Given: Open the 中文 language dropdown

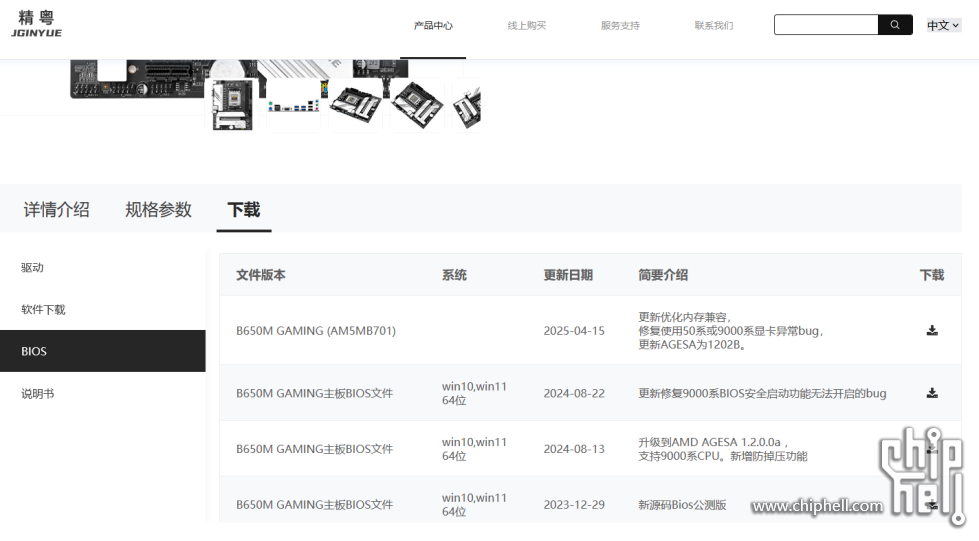Looking at the screenshot, I should pos(943,25).
